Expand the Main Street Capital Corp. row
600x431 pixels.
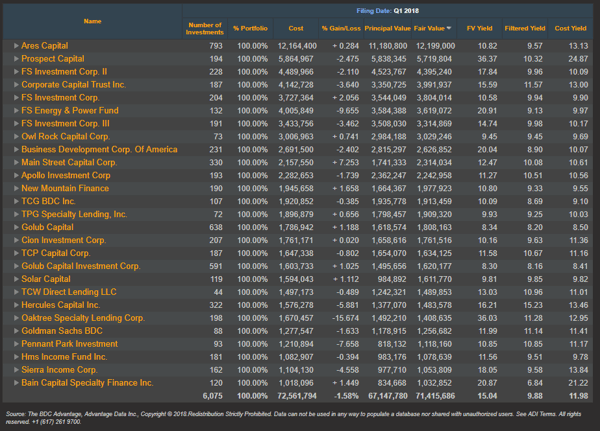tap(16, 162)
